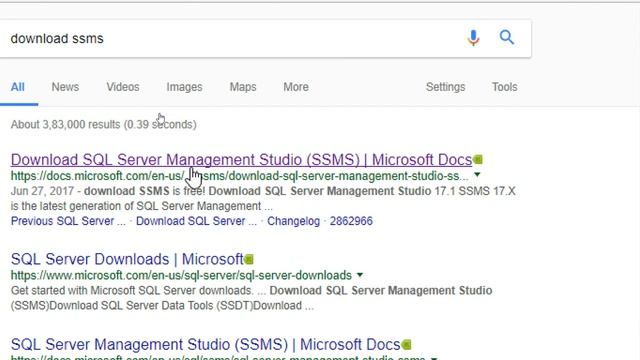Image resolution: width=640 pixels, height=360 pixels.
Task: Click the blue magnifier search icon
Action: [x=507, y=38]
